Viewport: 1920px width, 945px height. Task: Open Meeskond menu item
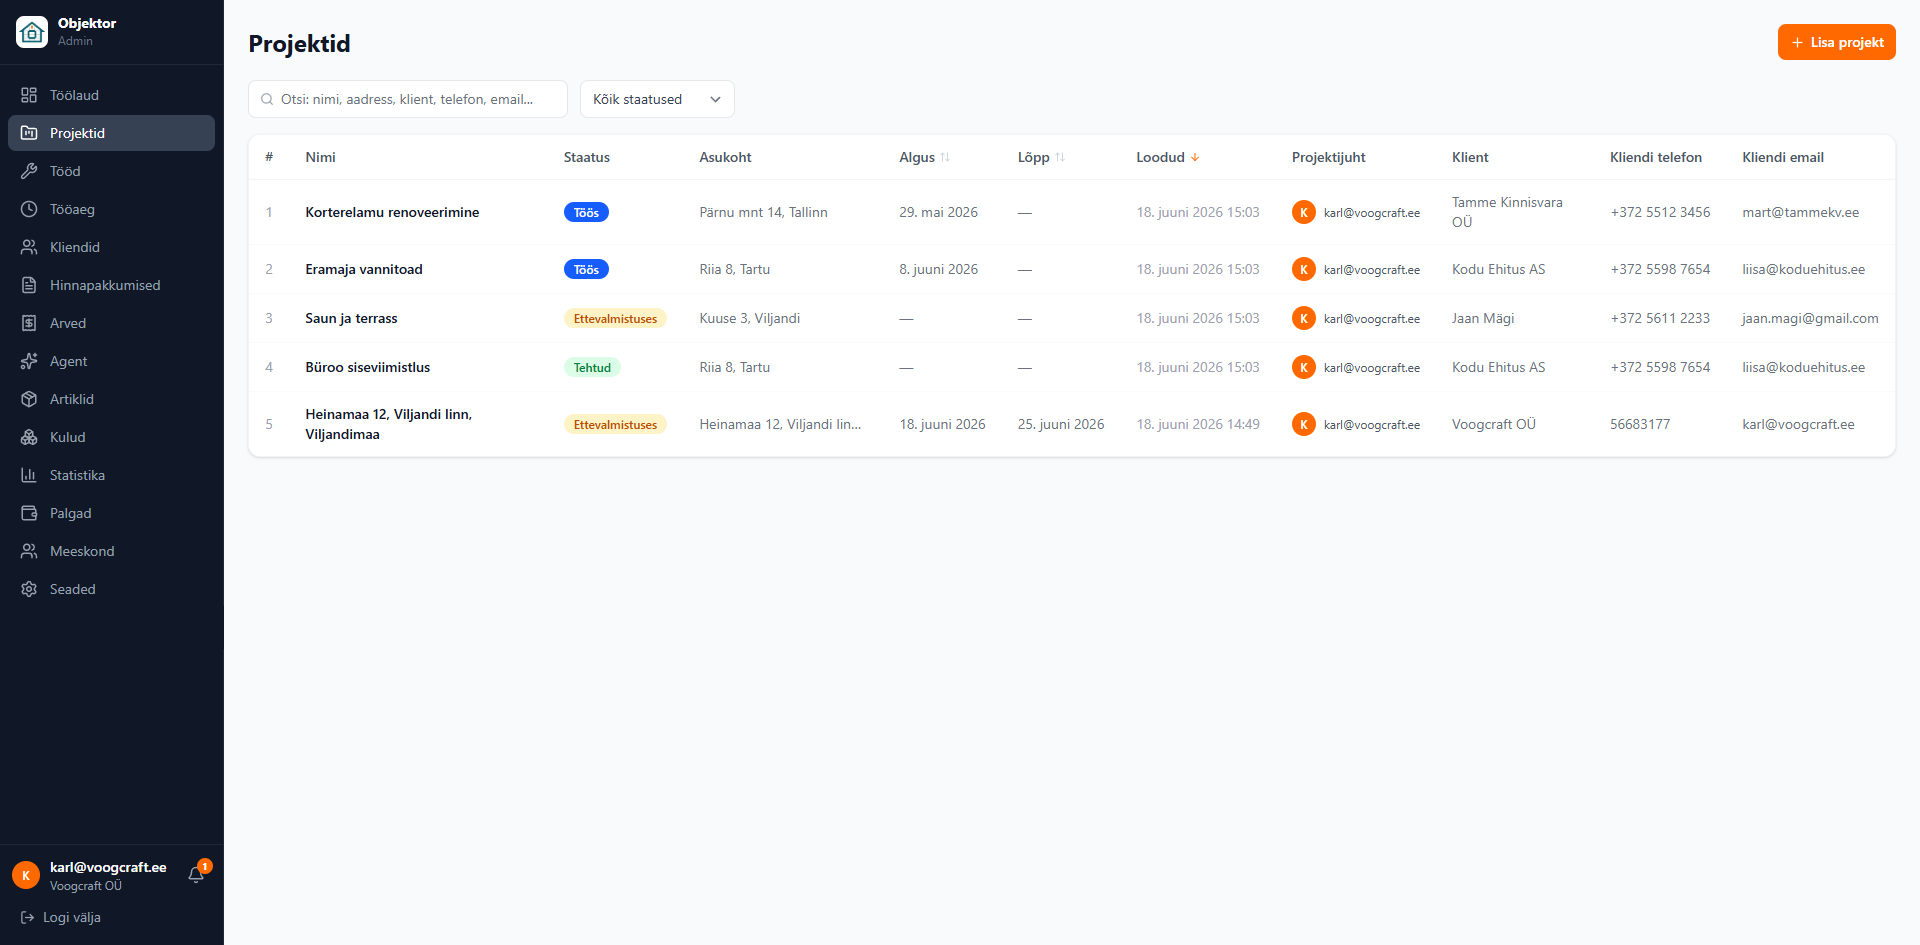[x=111, y=551]
